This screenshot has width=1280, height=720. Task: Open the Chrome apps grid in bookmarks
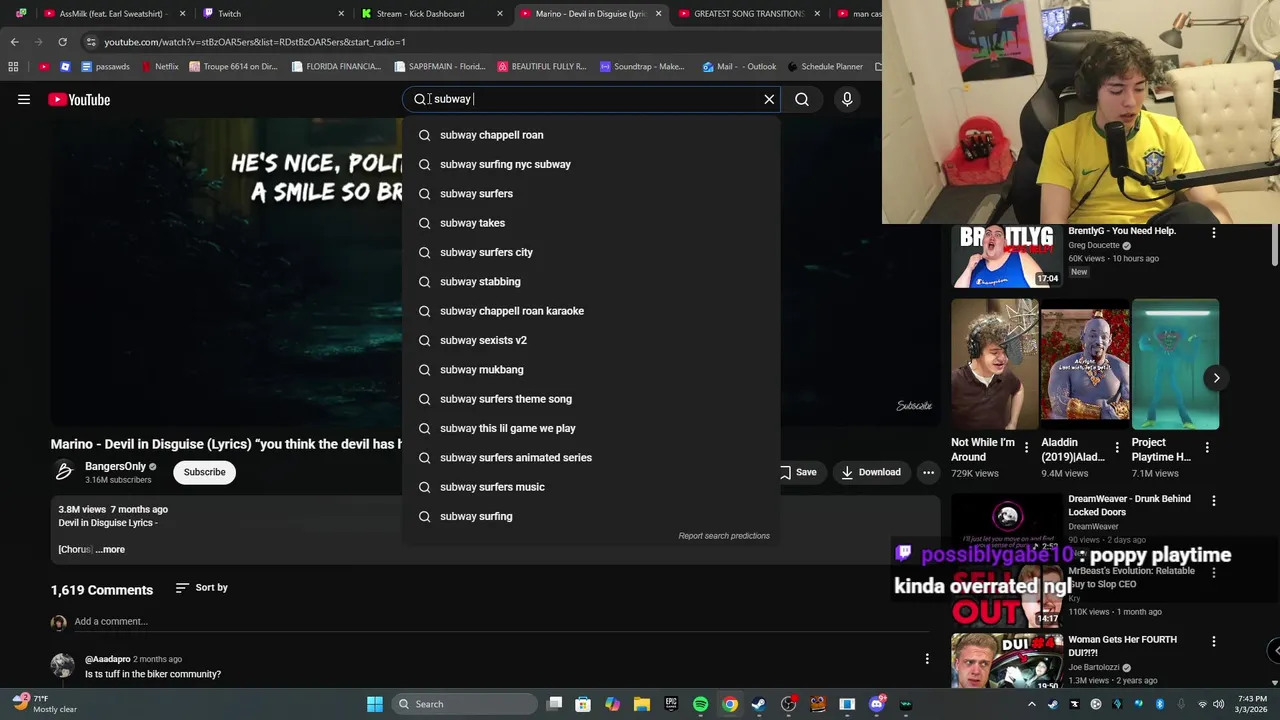pyautogui.click(x=13, y=67)
